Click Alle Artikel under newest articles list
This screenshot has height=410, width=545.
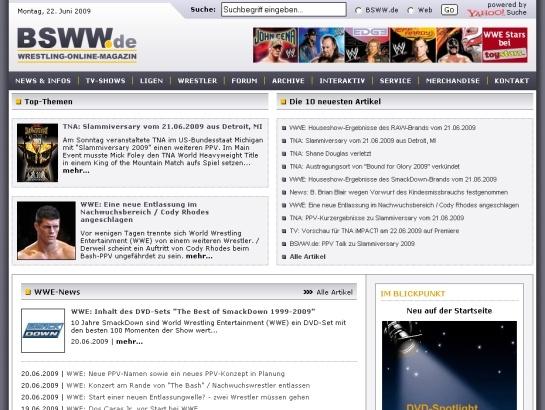pos(308,256)
